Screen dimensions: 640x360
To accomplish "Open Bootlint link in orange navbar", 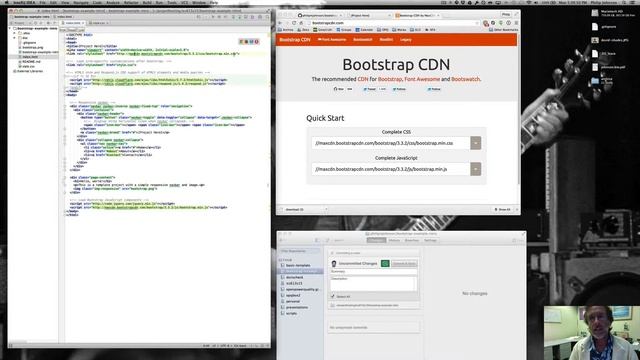I will tap(386, 40).
